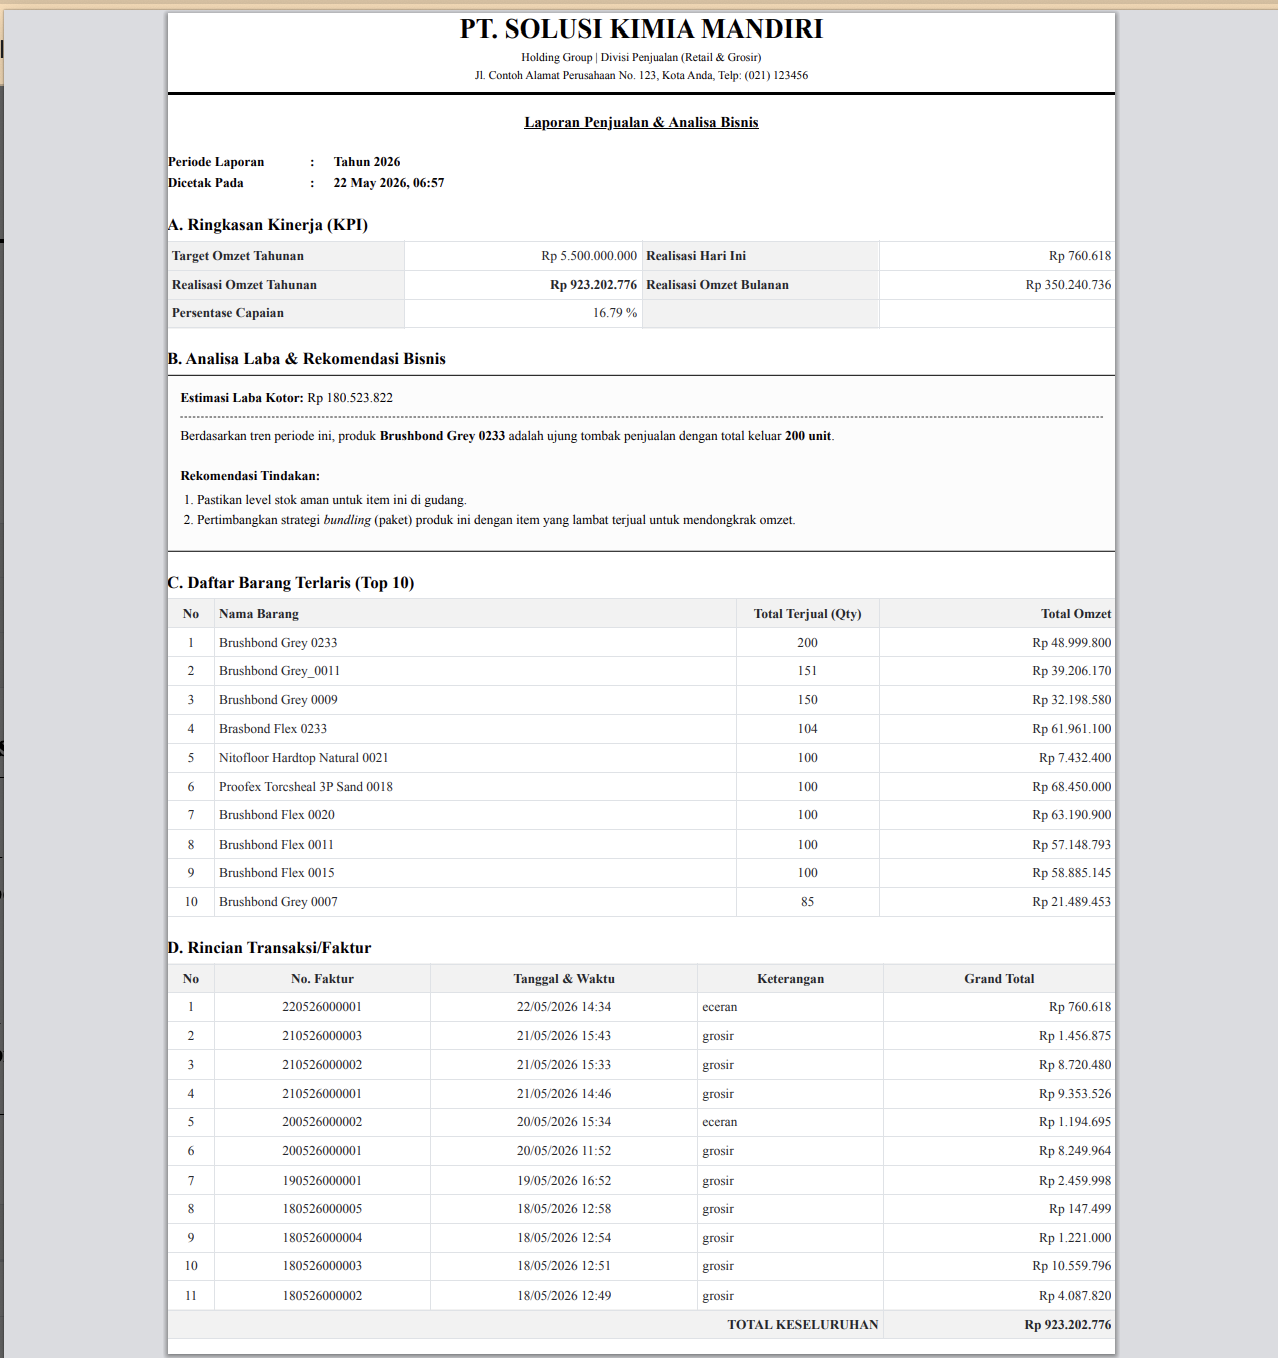Viewport: 1278px width, 1358px height.
Task: Select 'Nitofloor Hardtop Natural 0021' product name
Action: tap(304, 758)
